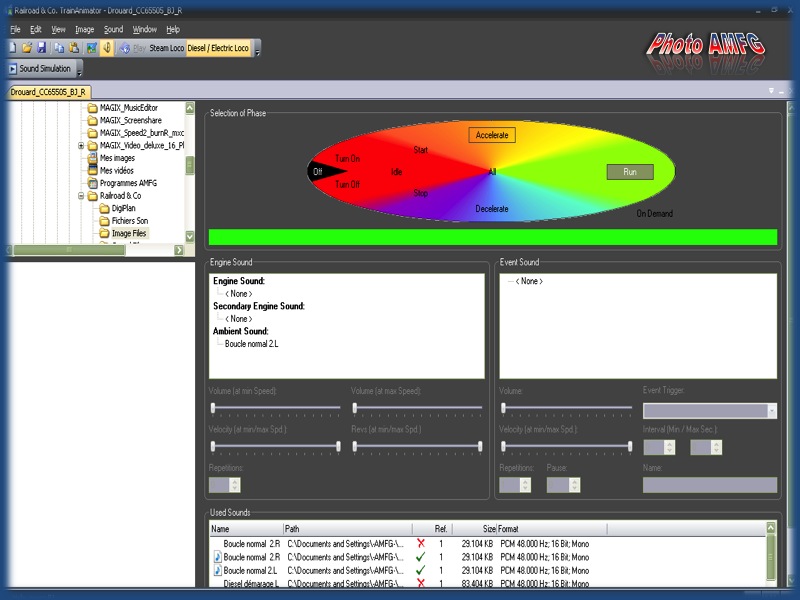Select the Fichiers Son folder
The width and height of the screenshot is (800, 600).
pyautogui.click(x=130, y=220)
